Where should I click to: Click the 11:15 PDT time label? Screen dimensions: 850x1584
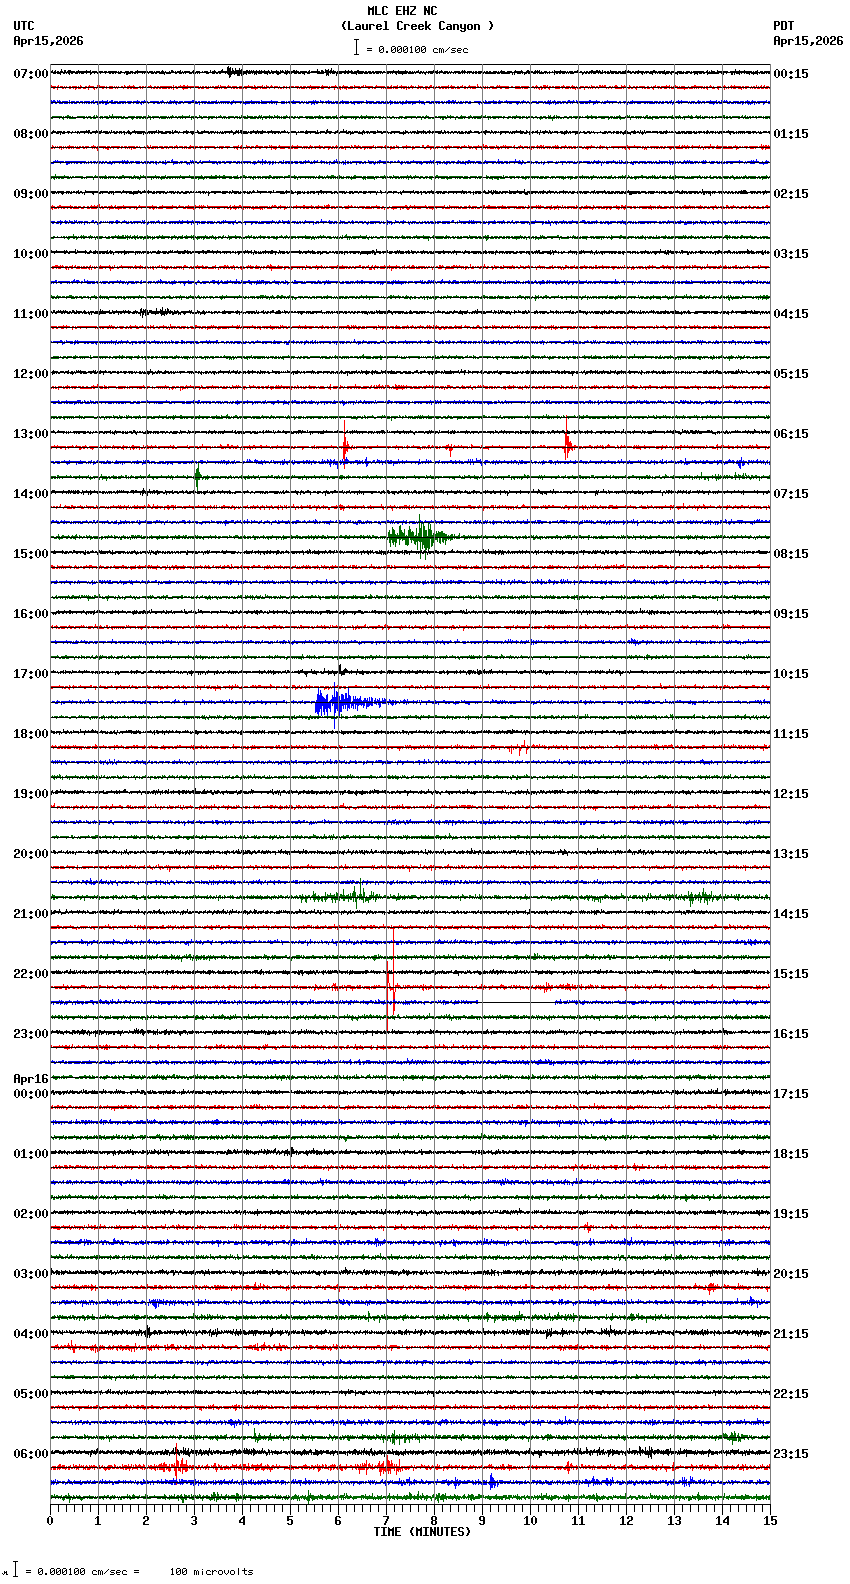pos(791,734)
